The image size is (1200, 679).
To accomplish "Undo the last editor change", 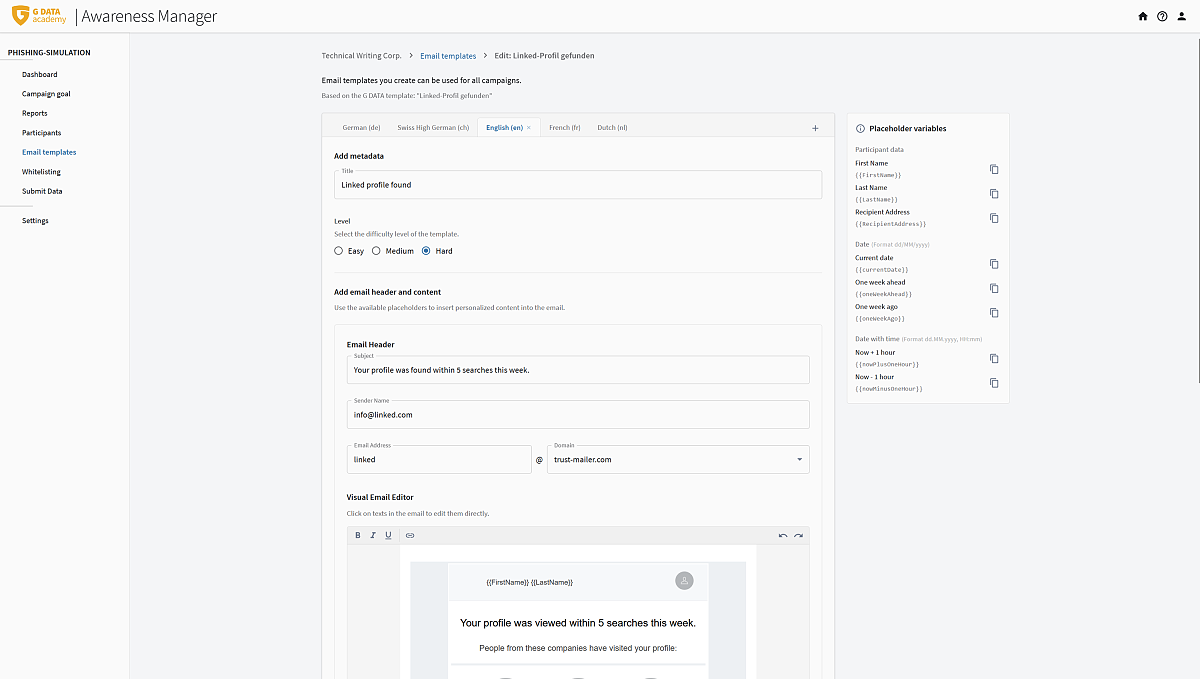I will click(x=783, y=535).
